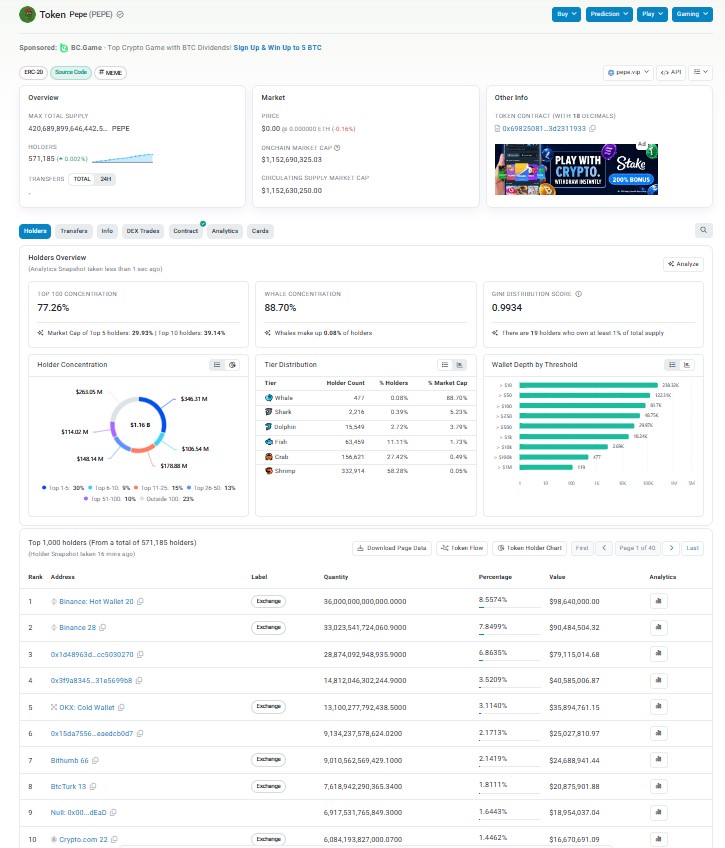Open analytics for OKX: Cold Wallet

pos(659,706)
